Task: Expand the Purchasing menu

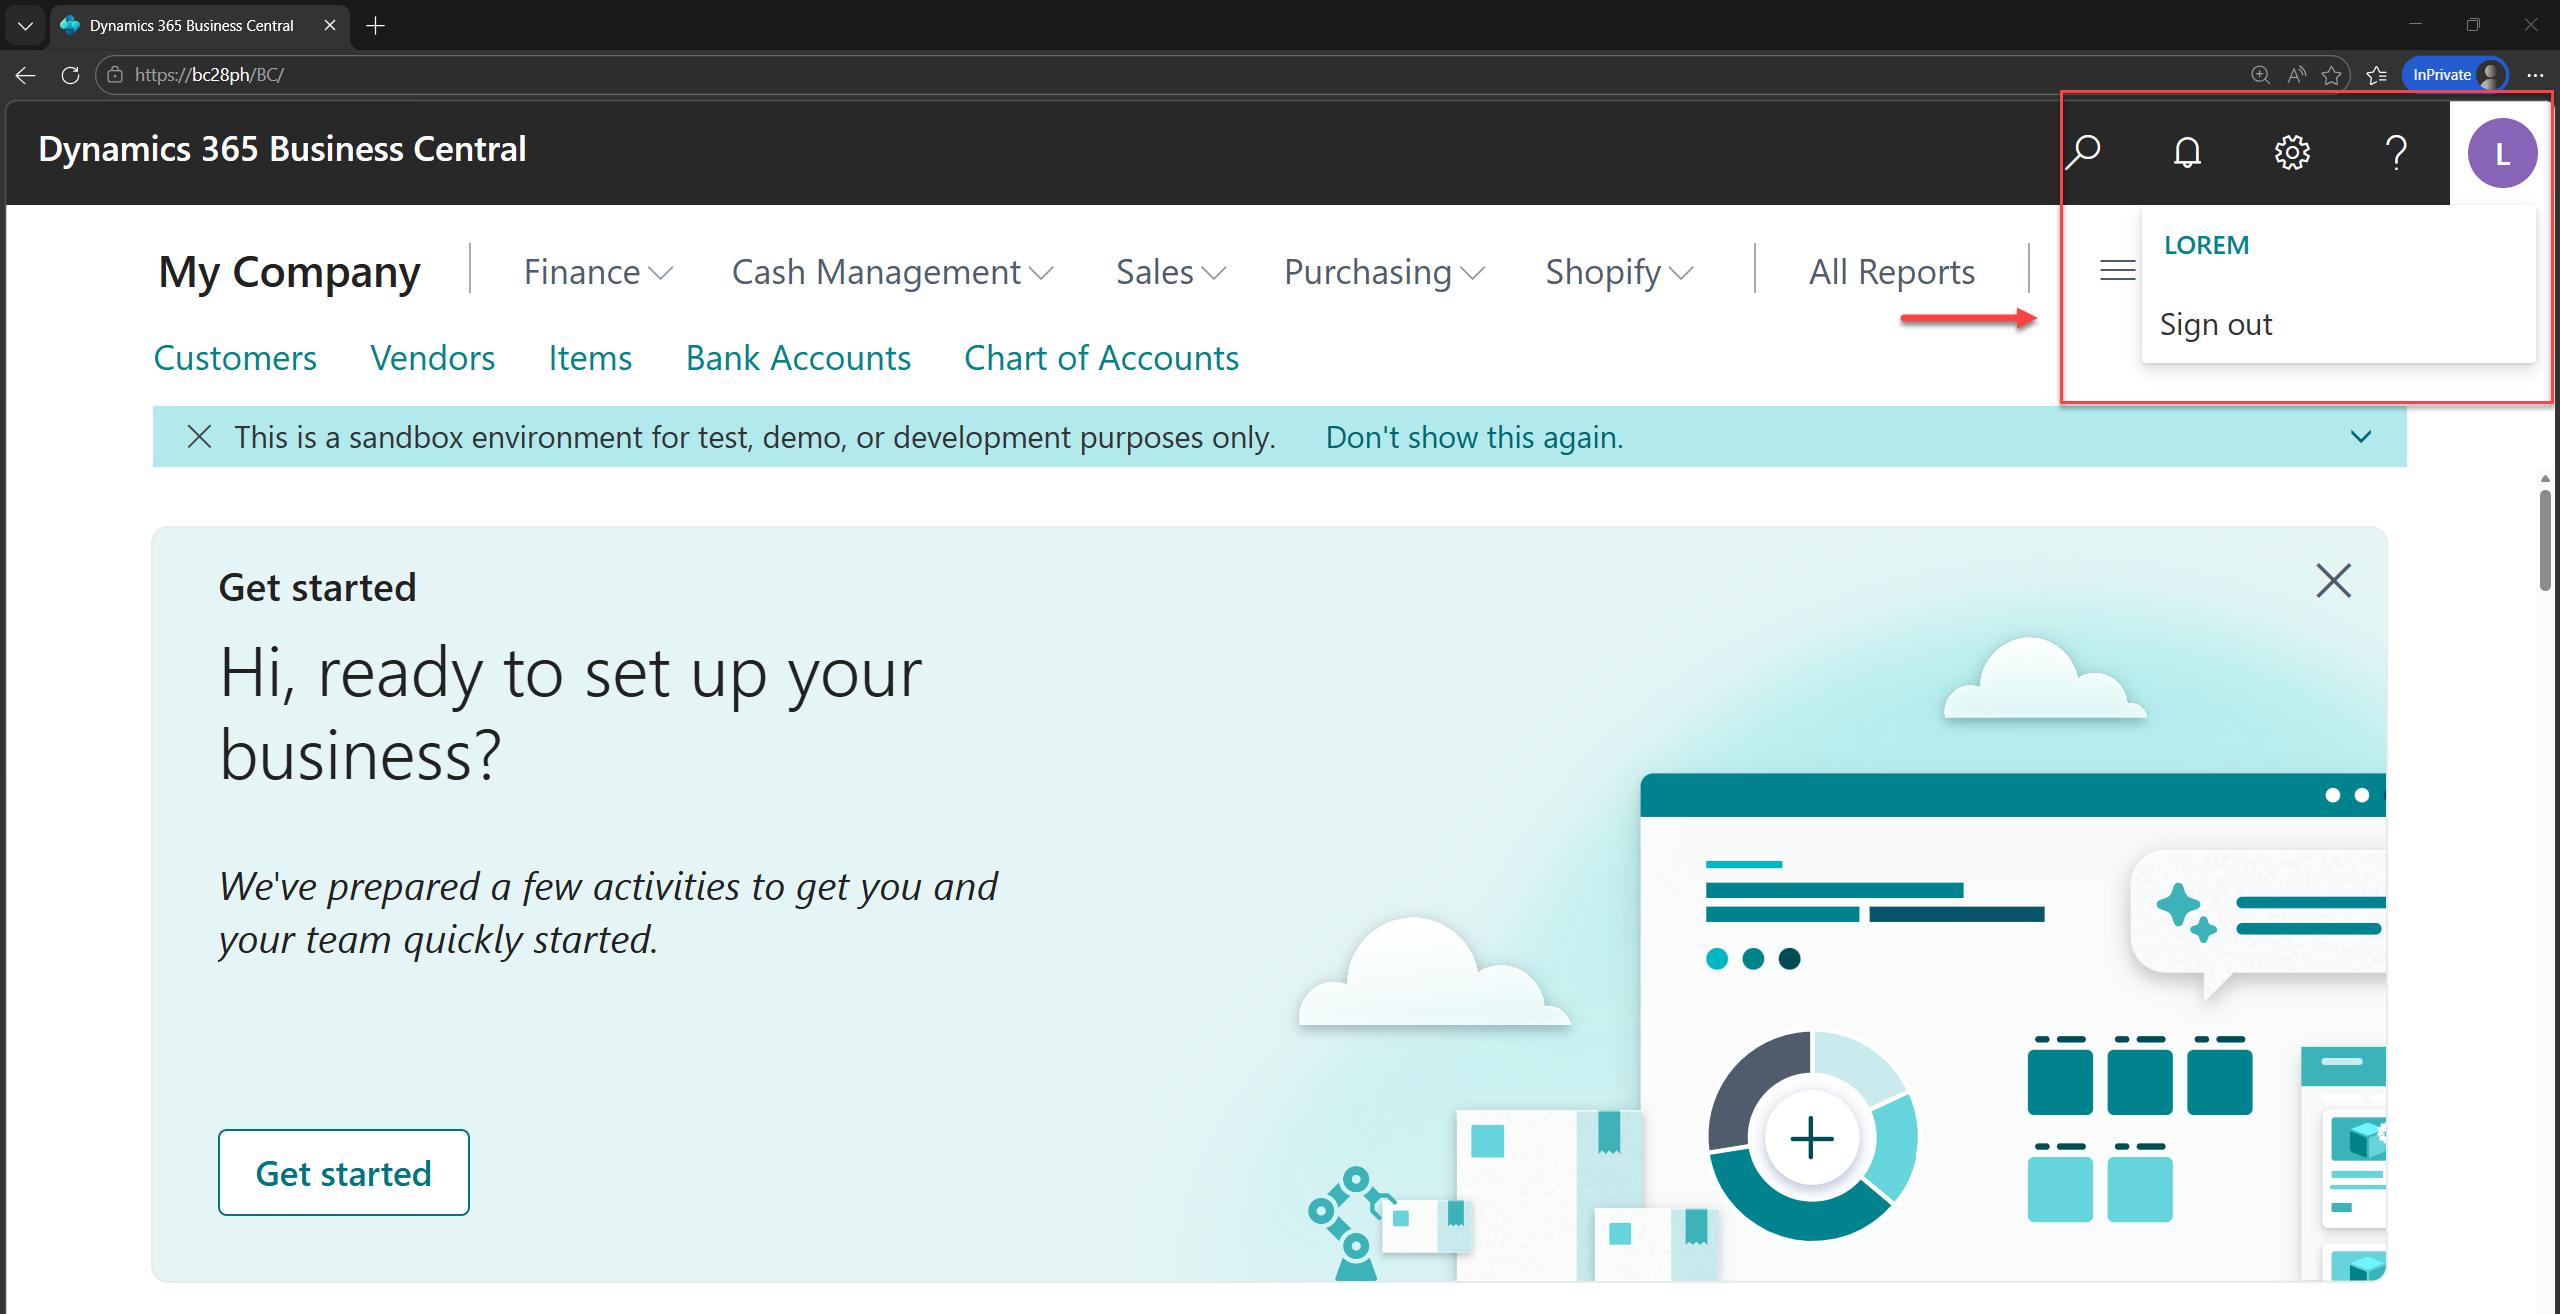Action: [x=1385, y=272]
